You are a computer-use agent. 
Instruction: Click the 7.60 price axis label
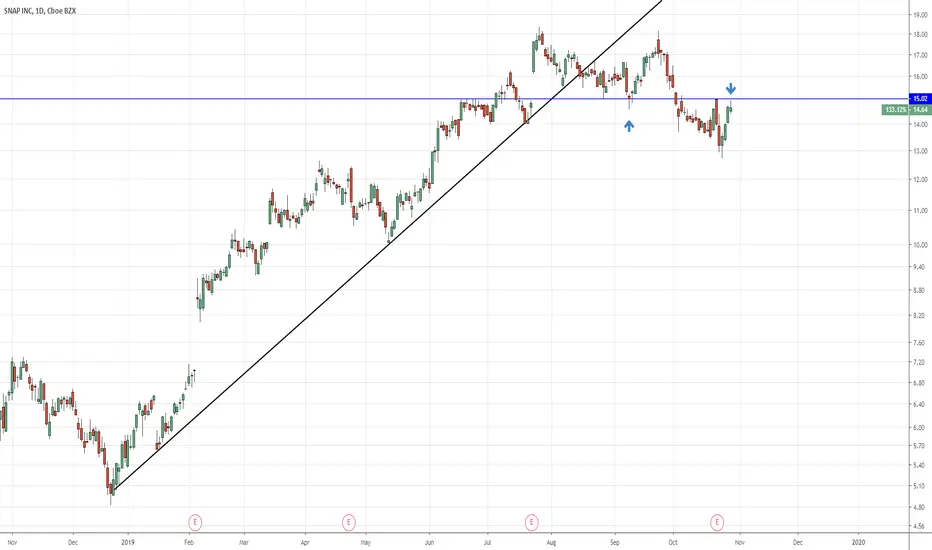pyautogui.click(x=920, y=342)
